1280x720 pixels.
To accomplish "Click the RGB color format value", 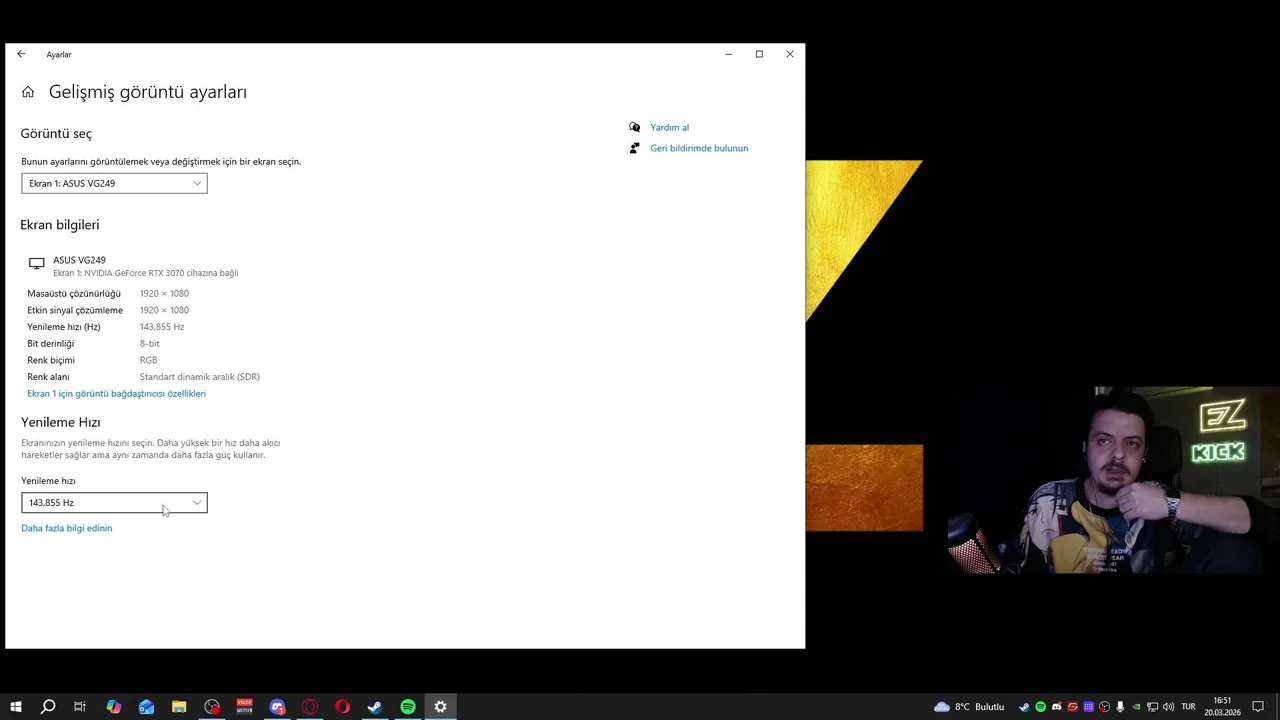I will point(148,360).
